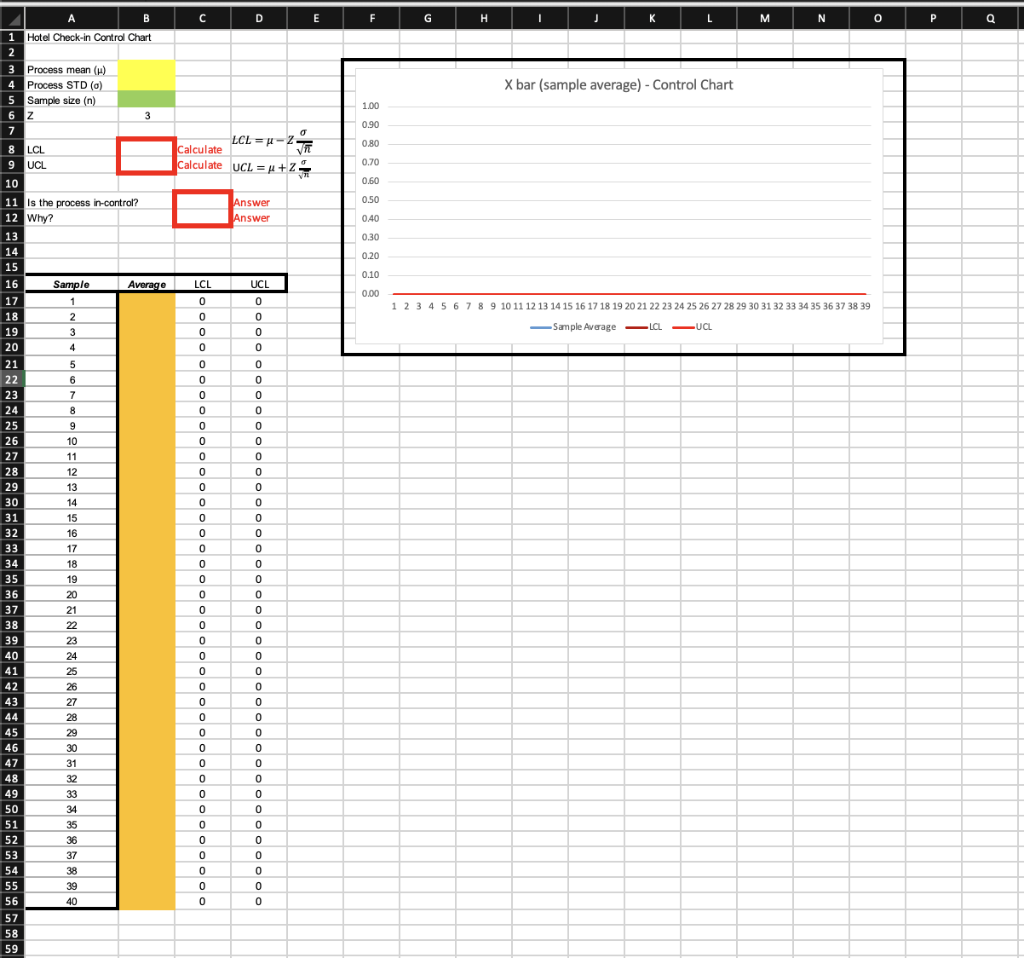The height and width of the screenshot is (958, 1024).
Task: Click the orange Average cell for sample 1
Action: pyautogui.click(x=146, y=301)
